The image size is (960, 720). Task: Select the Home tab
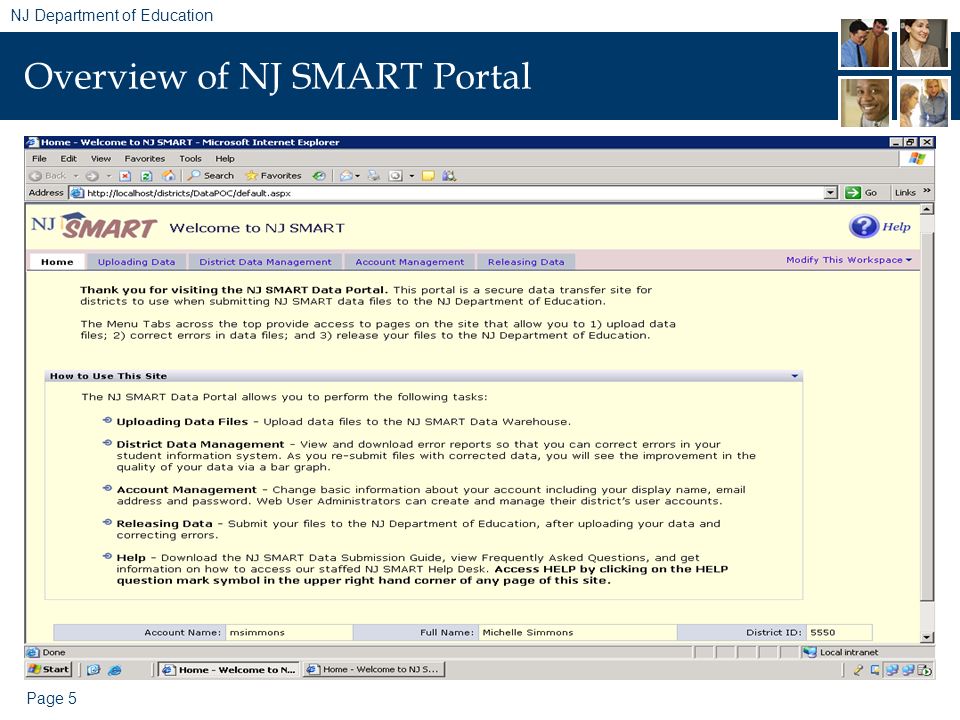[58, 262]
